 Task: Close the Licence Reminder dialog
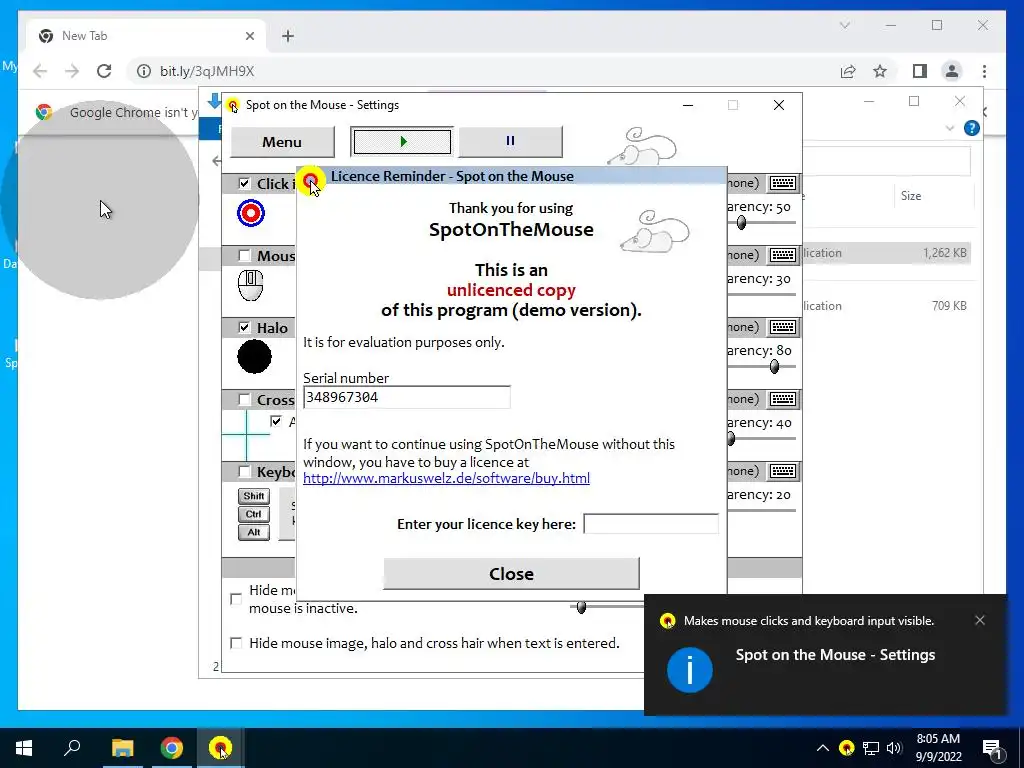coord(511,573)
